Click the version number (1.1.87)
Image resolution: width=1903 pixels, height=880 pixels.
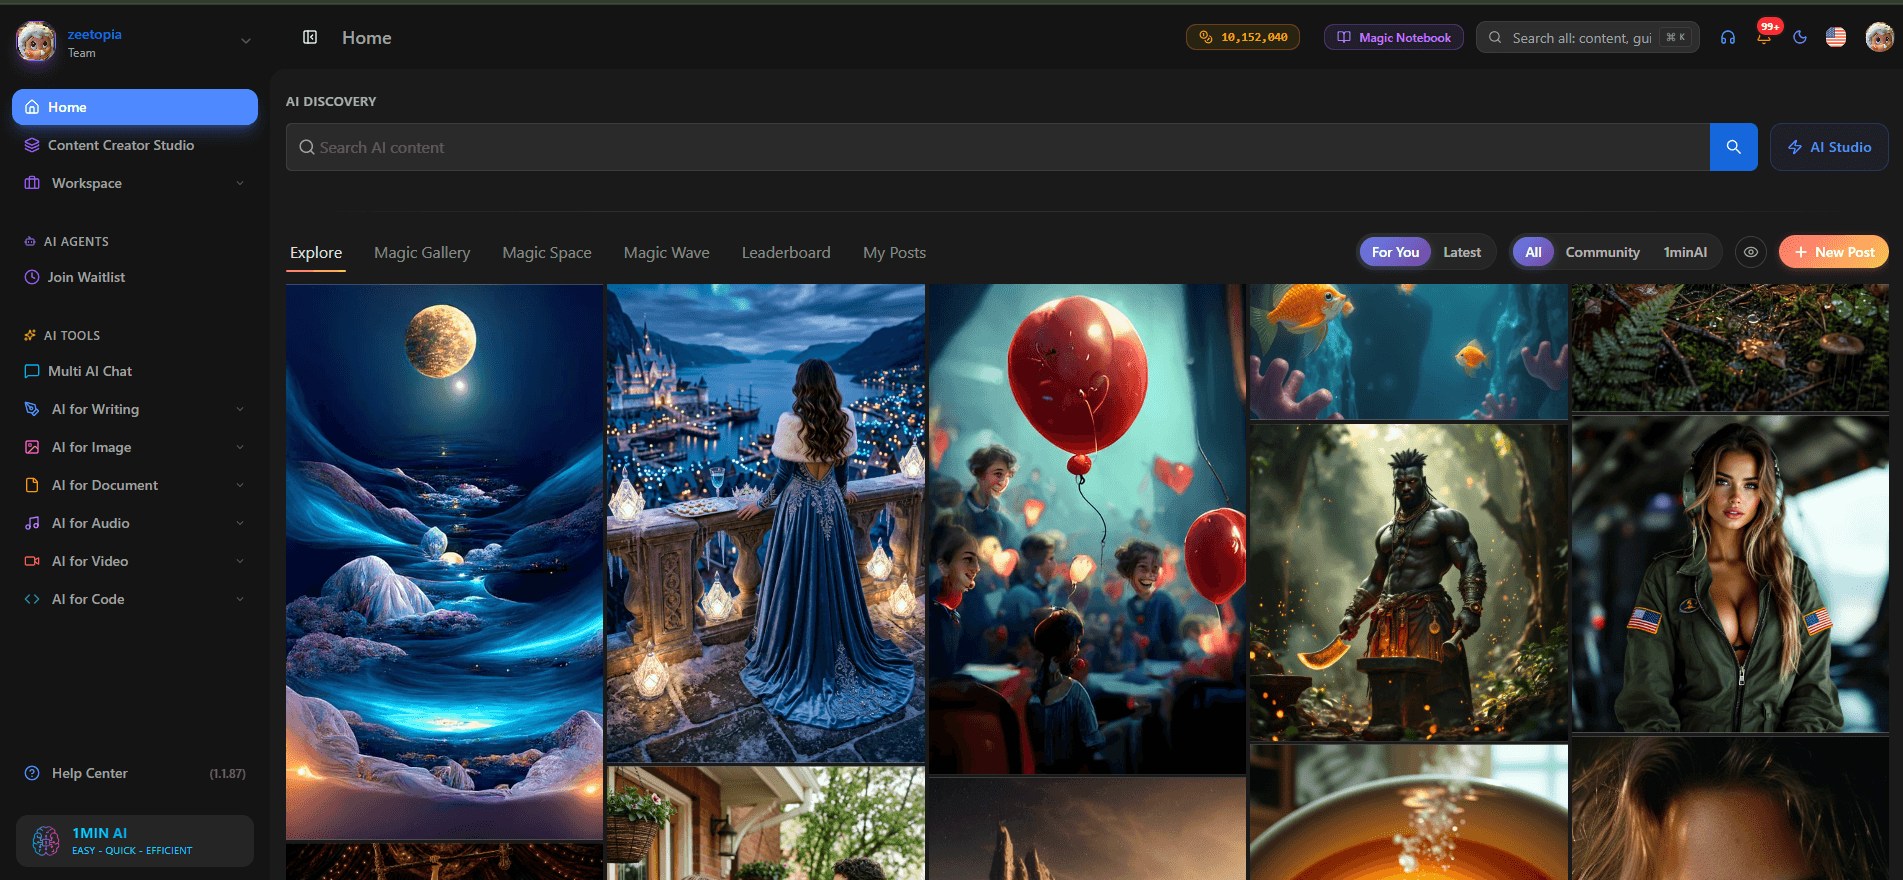[227, 774]
